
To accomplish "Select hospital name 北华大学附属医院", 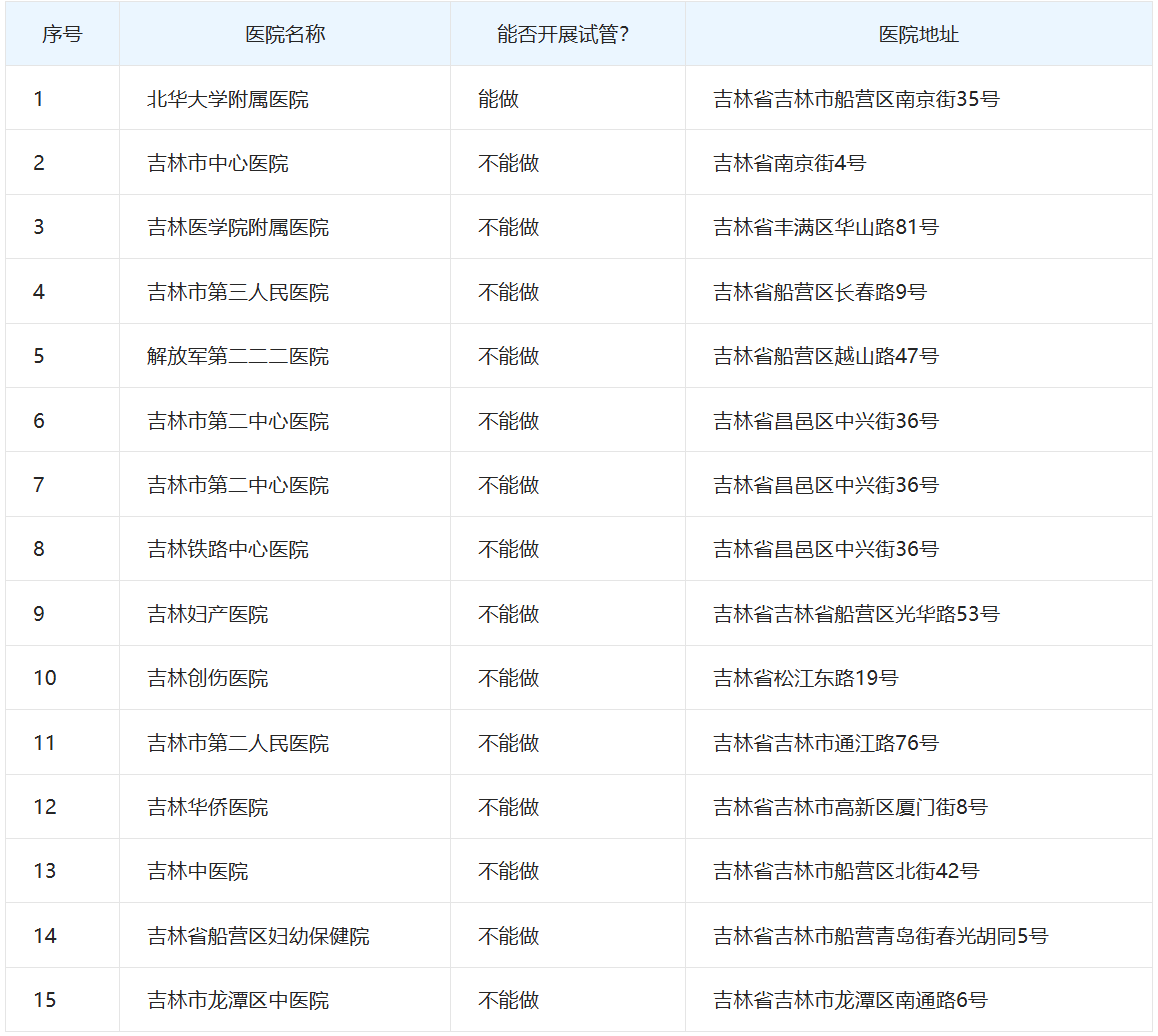I will tap(227, 99).
